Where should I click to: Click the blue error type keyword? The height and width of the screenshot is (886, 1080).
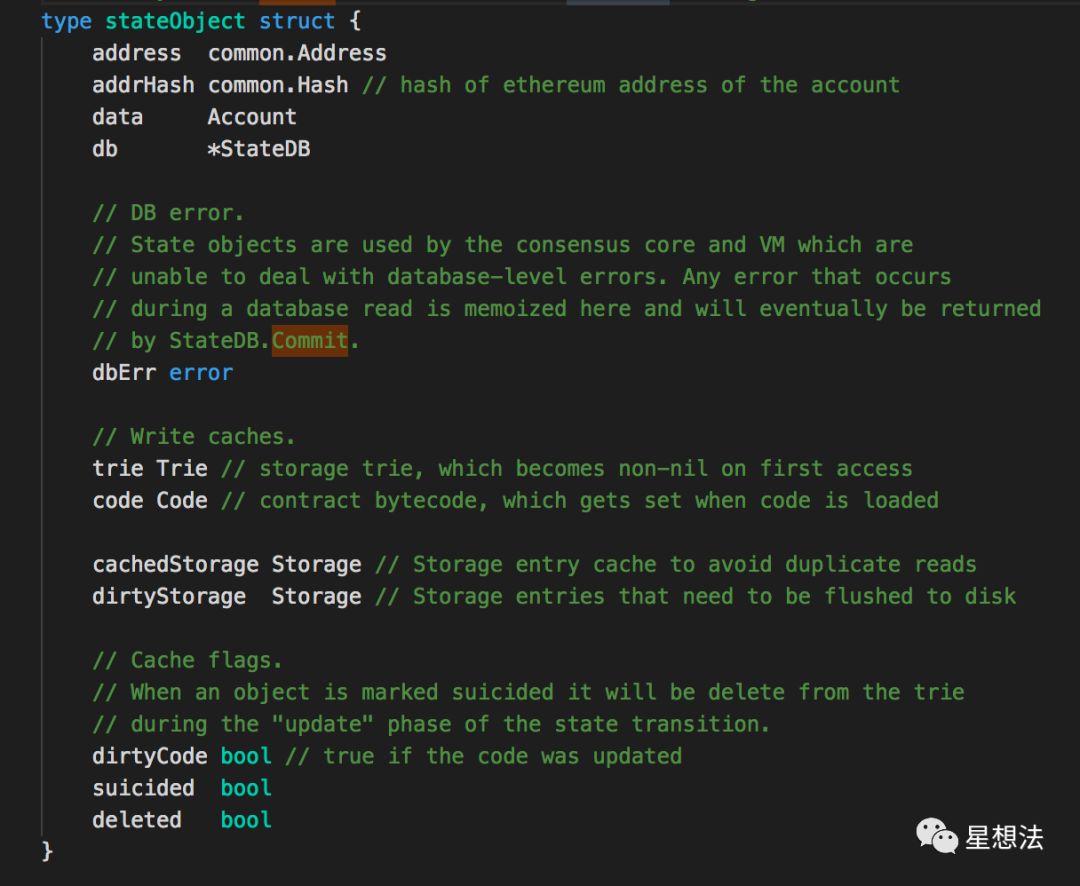(x=201, y=373)
